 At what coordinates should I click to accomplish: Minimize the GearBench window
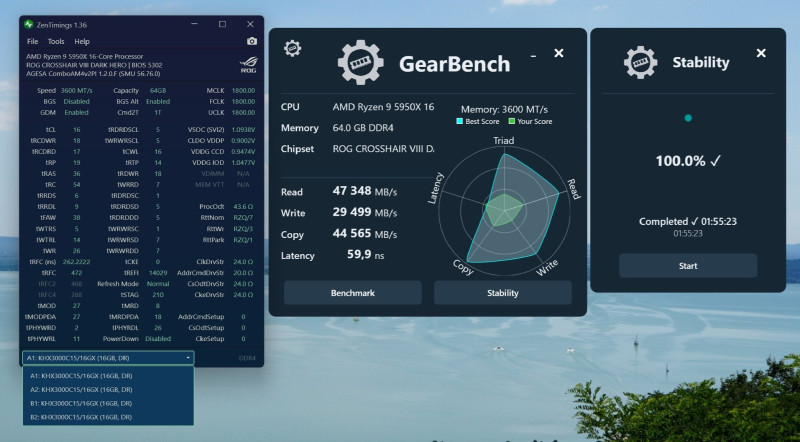tap(533, 56)
